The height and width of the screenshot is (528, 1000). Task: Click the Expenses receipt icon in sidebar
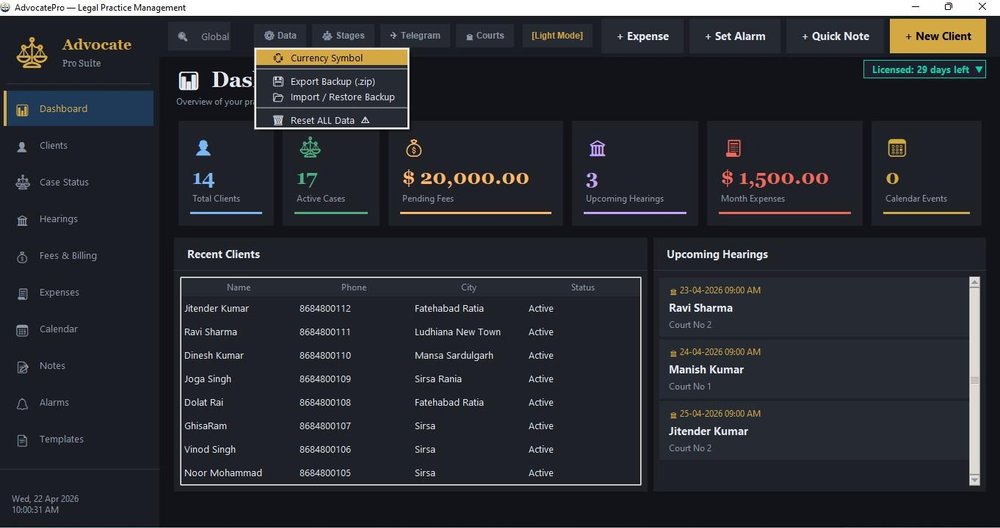[x=22, y=293]
